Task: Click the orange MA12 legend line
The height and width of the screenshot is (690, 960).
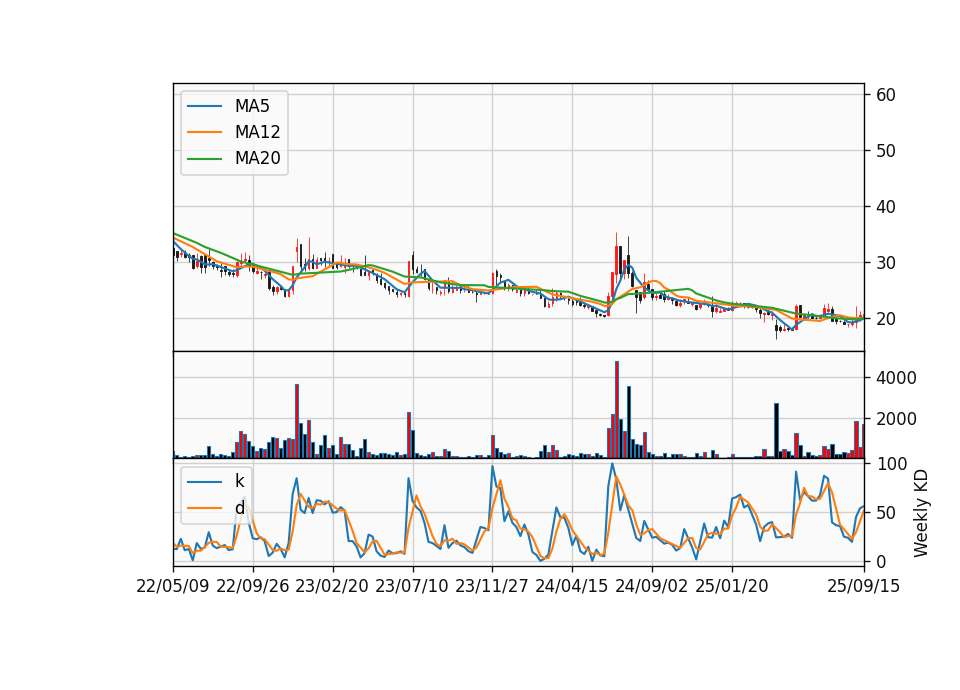Action: click(x=204, y=132)
